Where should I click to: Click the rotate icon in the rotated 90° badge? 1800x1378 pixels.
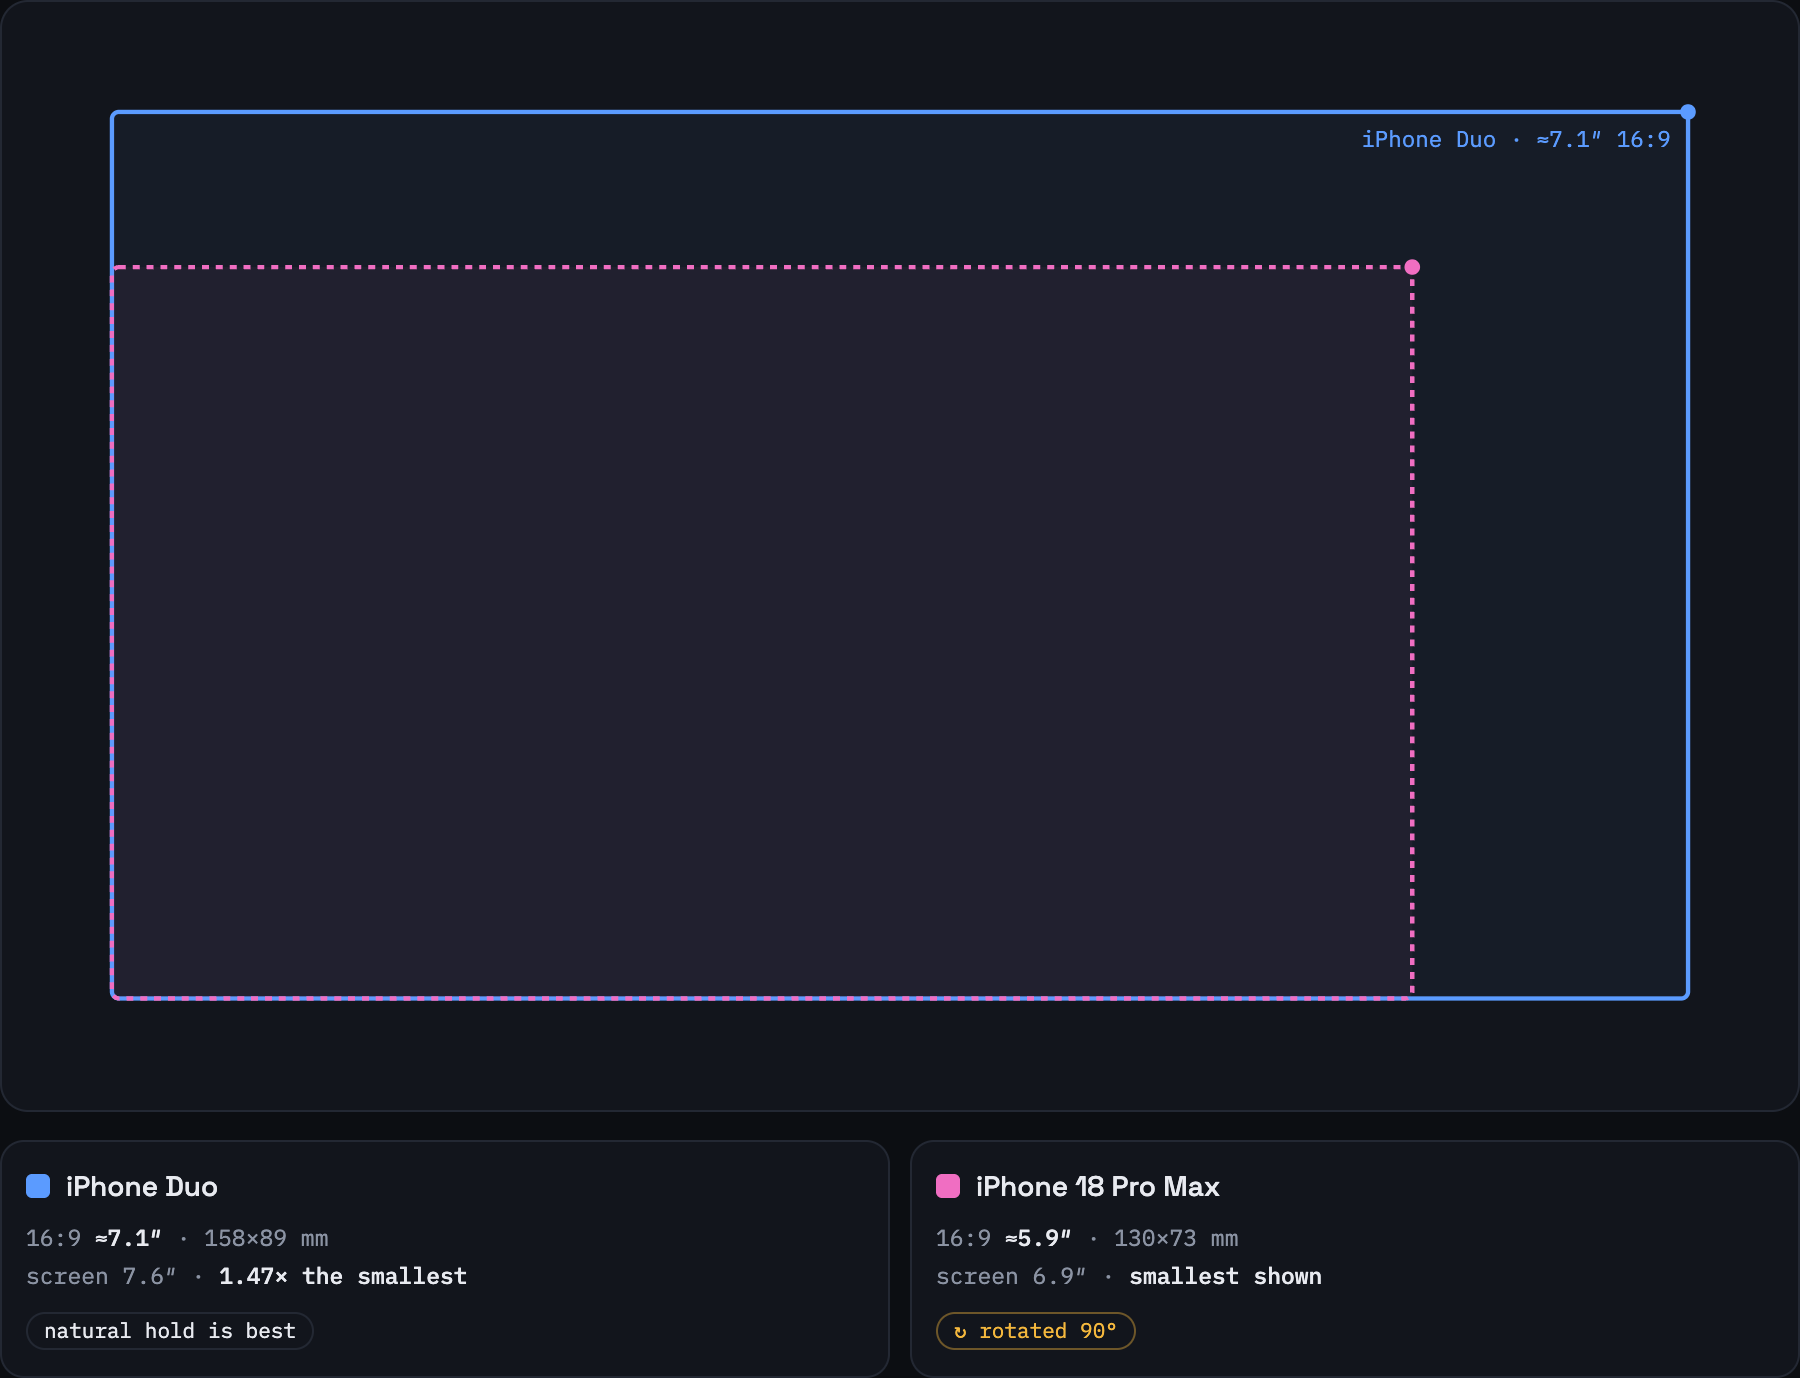tap(960, 1332)
